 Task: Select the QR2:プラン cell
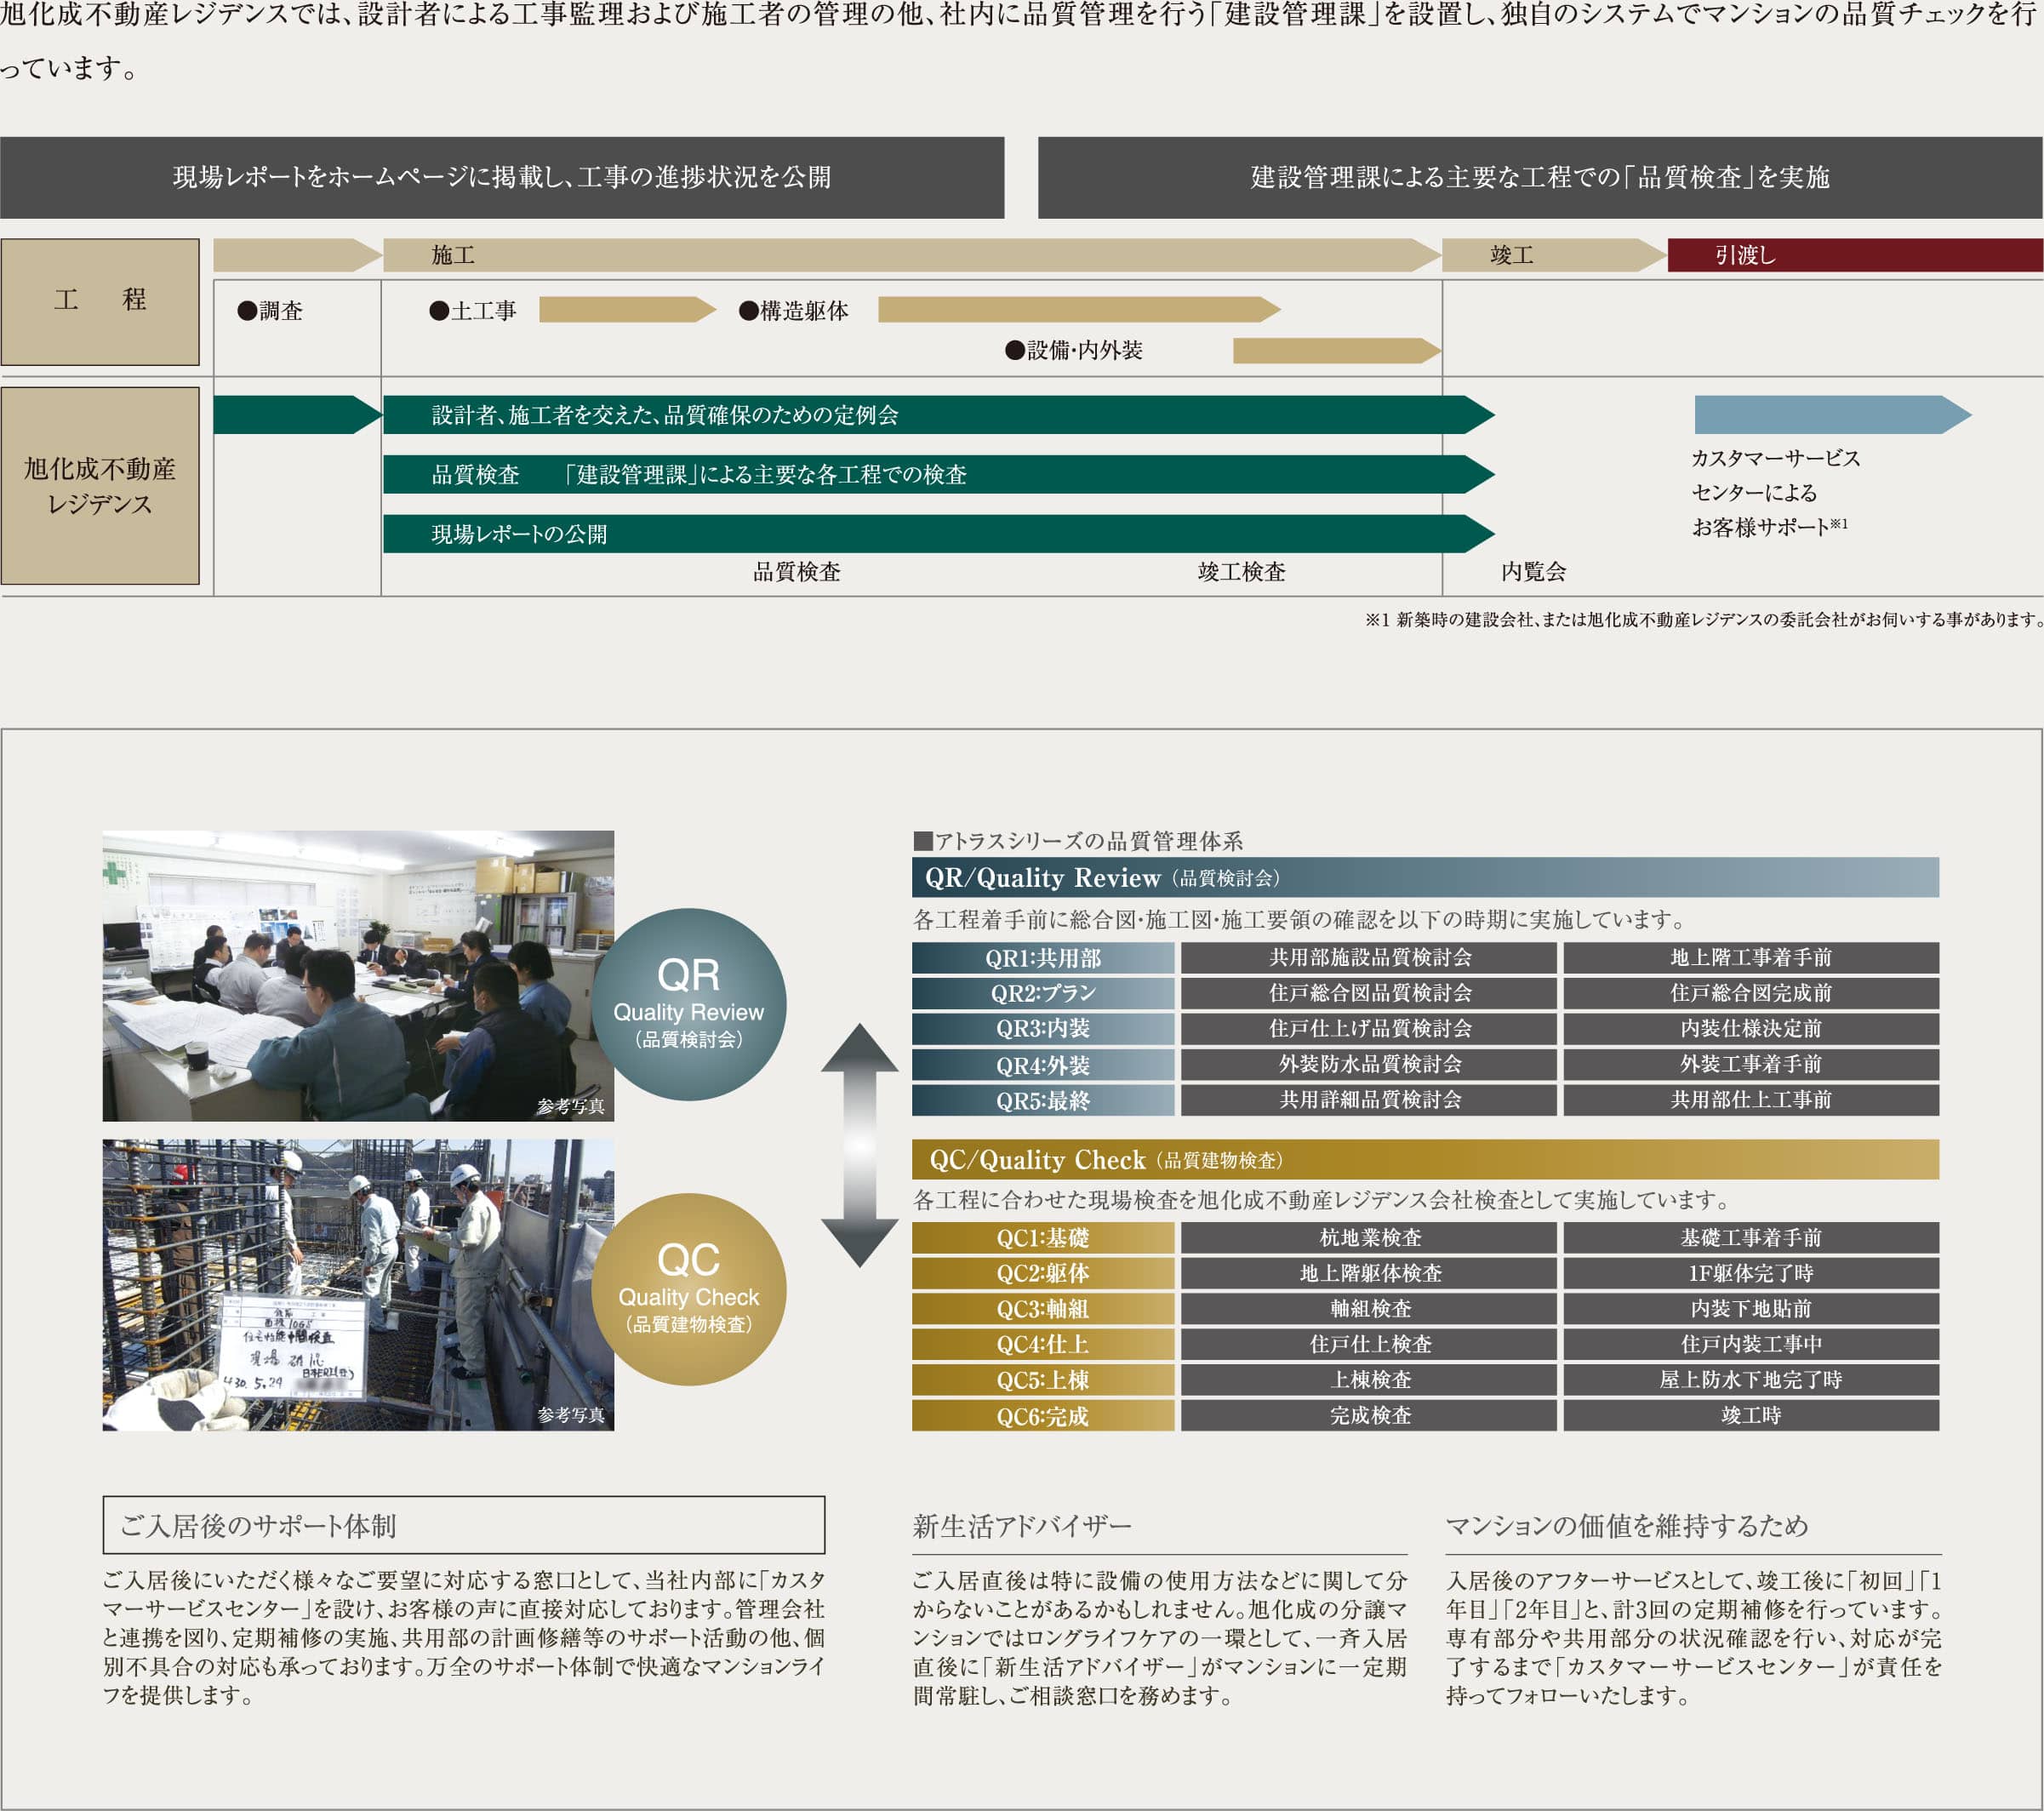tap(1043, 993)
